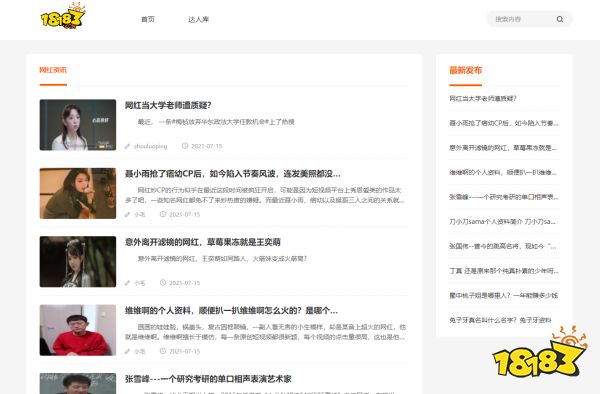Click the 最新发布 sidebar heading
The image size is (600, 394).
pyautogui.click(x=465, y=70)
